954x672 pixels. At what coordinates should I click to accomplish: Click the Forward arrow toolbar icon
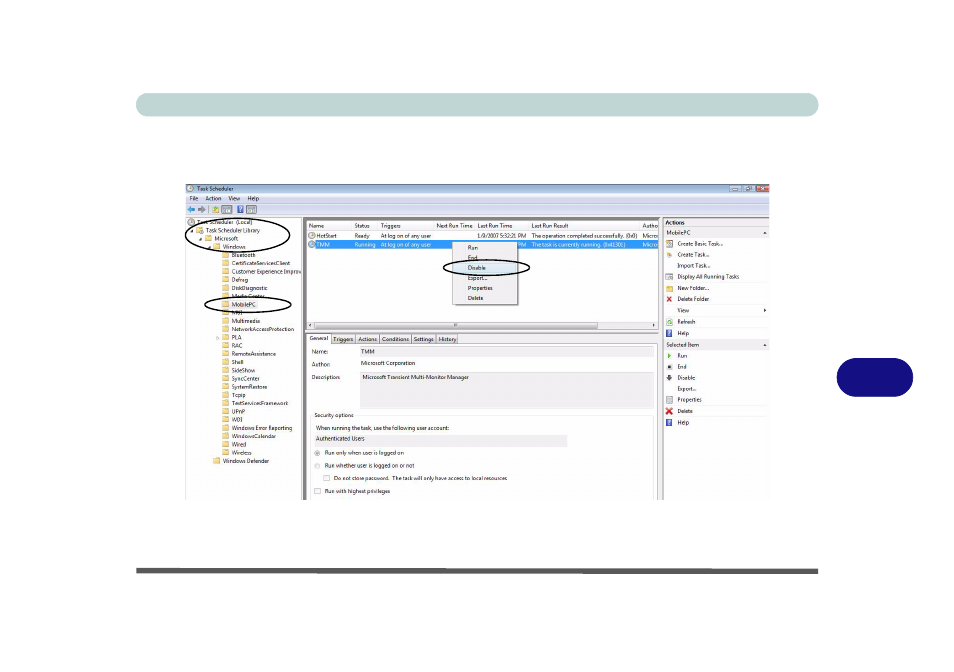(x=202, y=209)
